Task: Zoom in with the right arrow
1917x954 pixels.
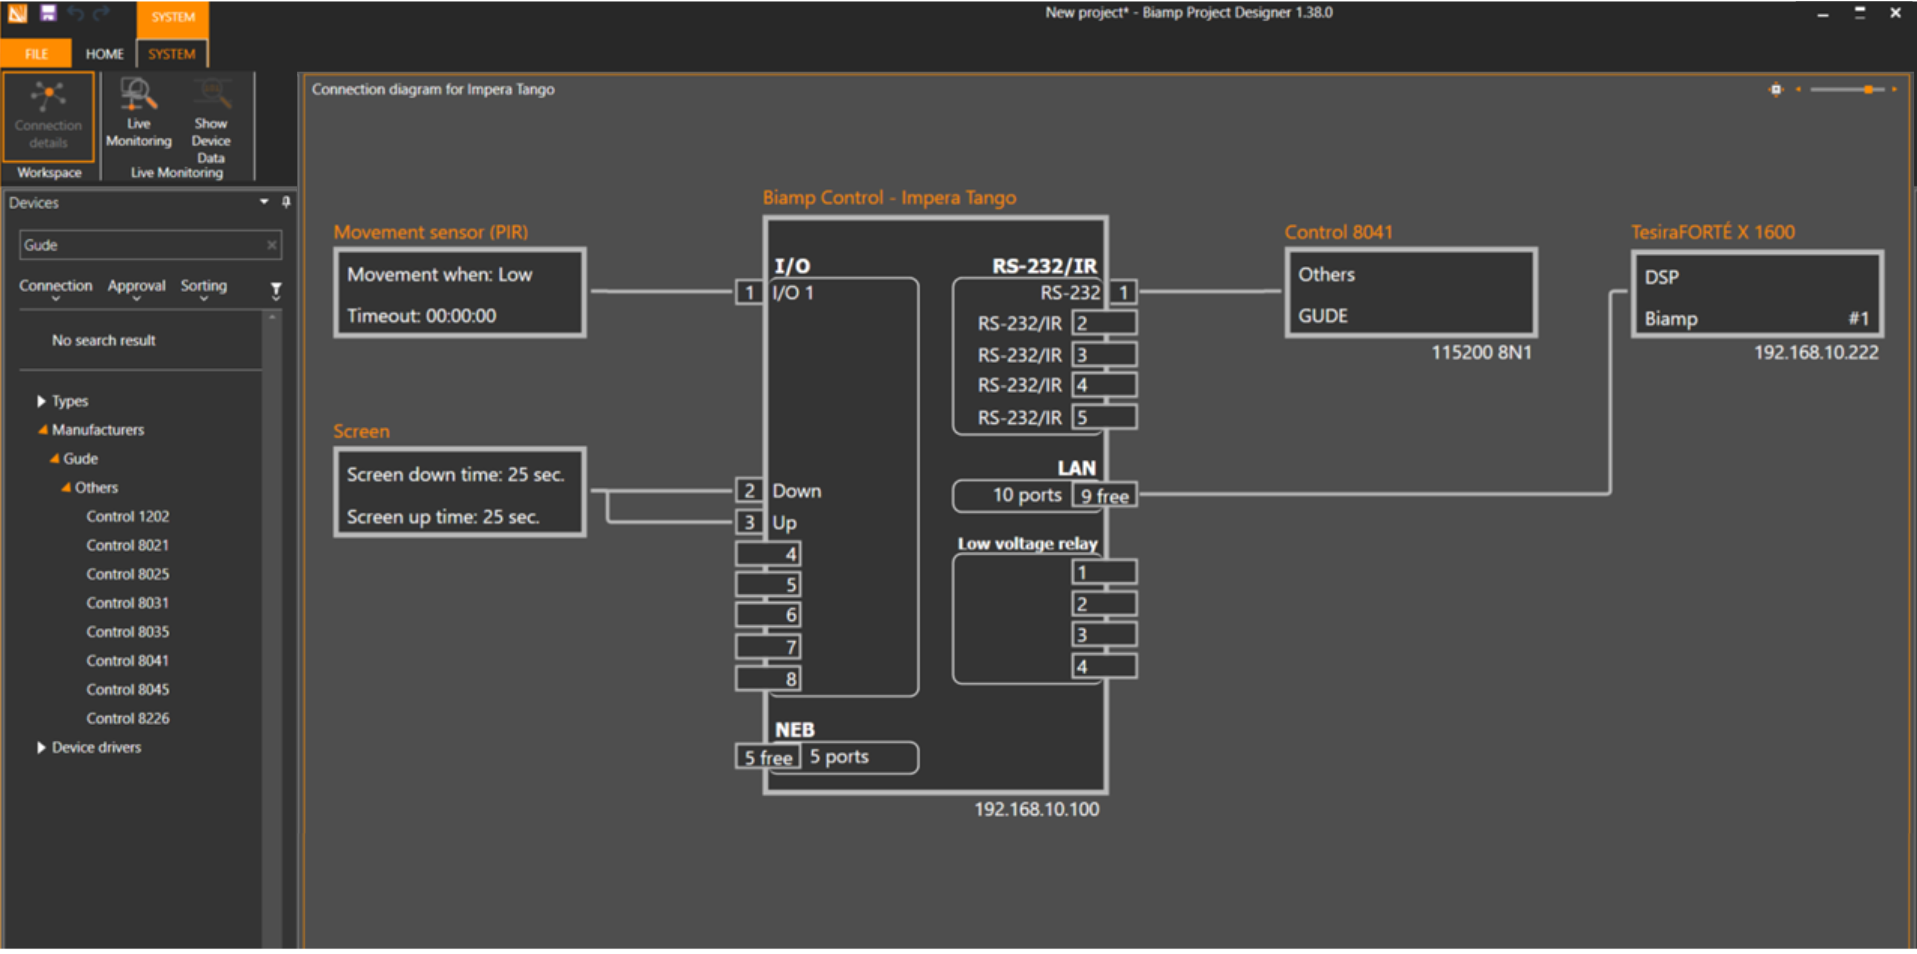Action: point(1894,90)
